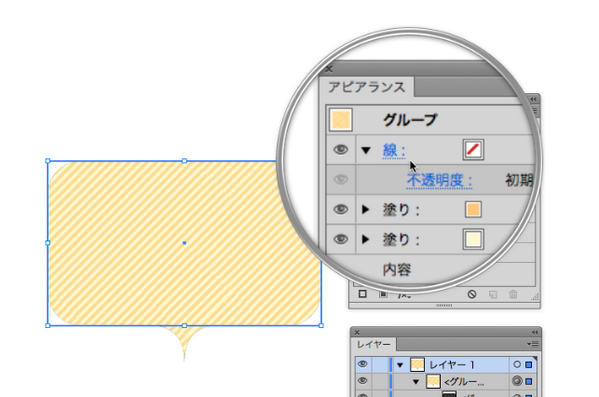The width and height of the screenshot is (599, 397).
Task: Click the レイヤー 1 thumbnail
Action: tap(418, 365)
